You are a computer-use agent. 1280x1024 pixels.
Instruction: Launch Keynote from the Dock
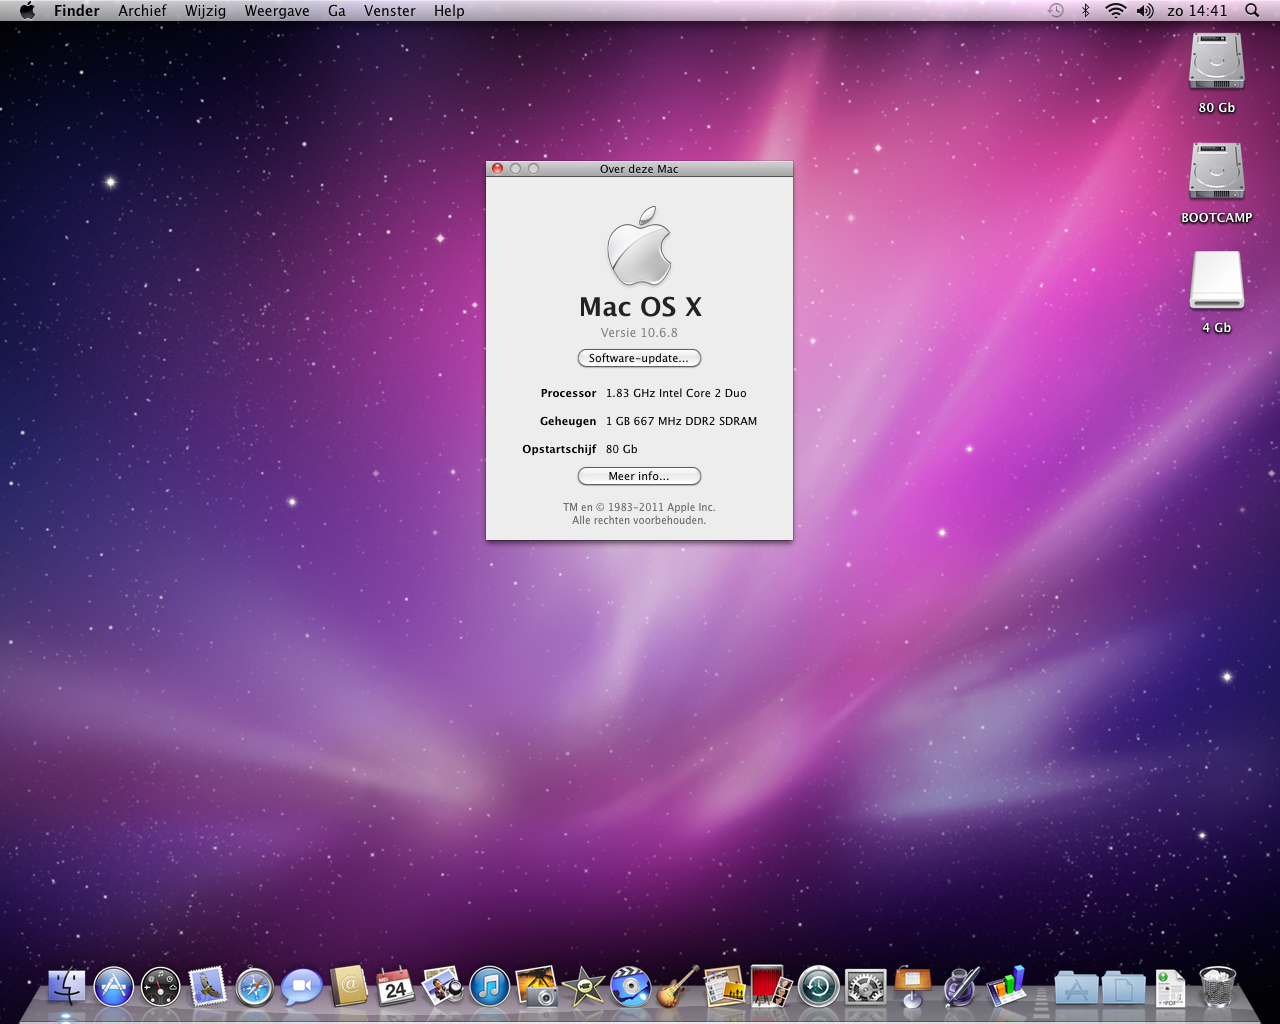pyautogui.click(x=912, y=987)
